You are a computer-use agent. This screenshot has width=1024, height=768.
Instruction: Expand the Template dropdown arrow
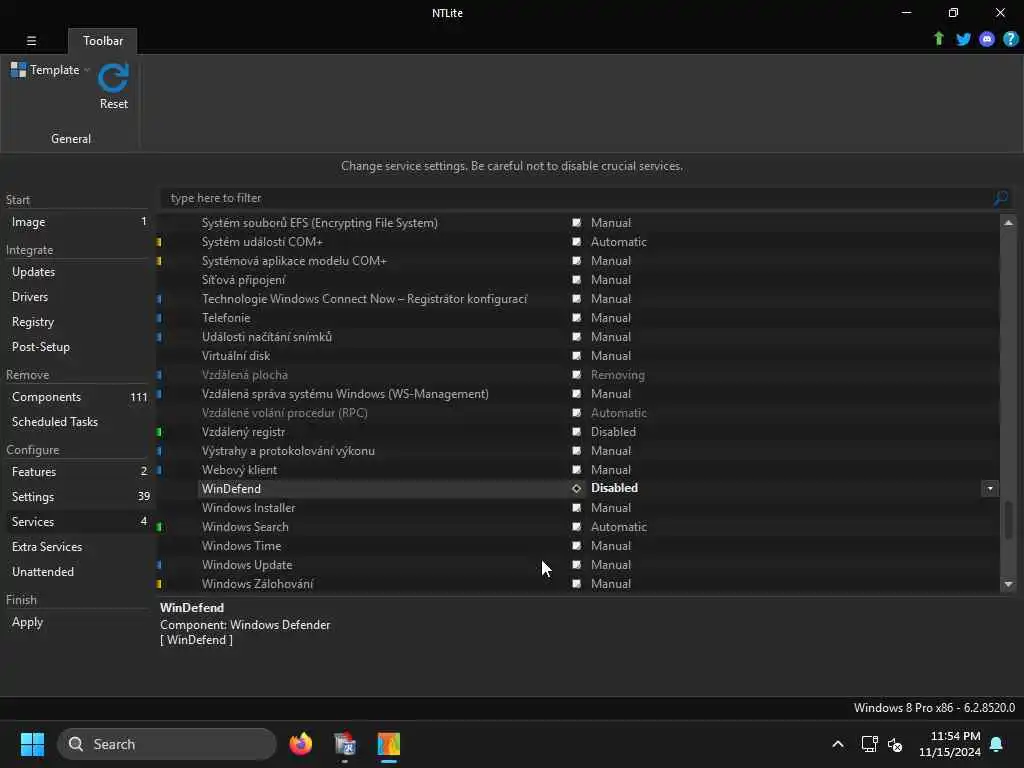87,70
